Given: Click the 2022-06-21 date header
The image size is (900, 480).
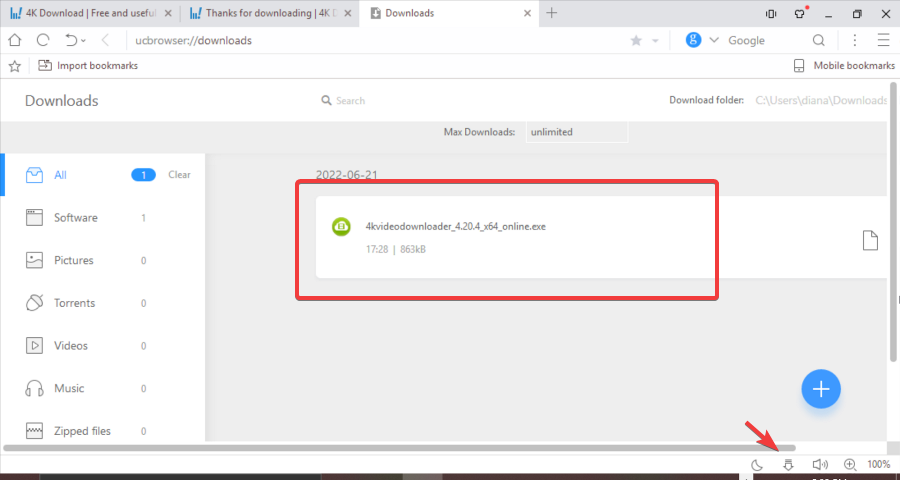Looking at the screenshot, I should [x=347, y=175].
